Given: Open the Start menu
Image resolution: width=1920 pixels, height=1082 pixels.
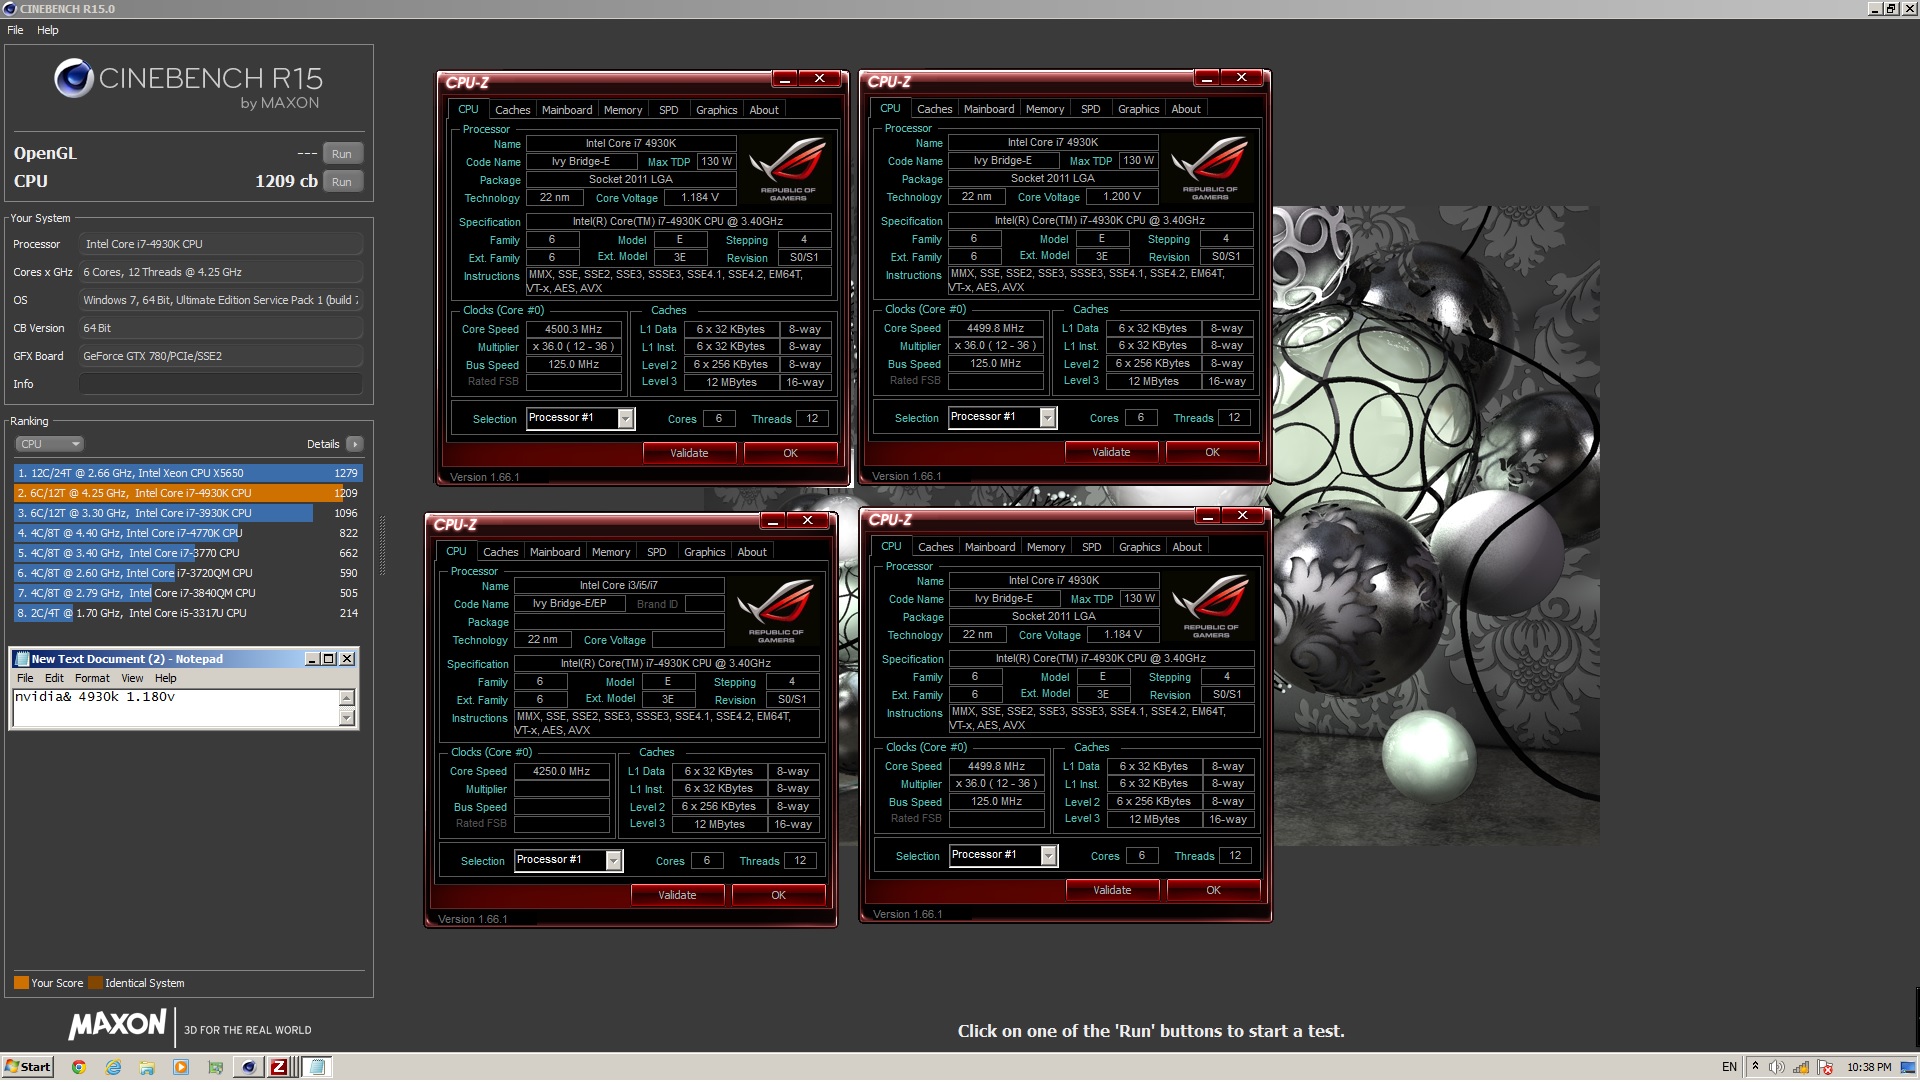Looking at the screenshot, I should 28,1068.
